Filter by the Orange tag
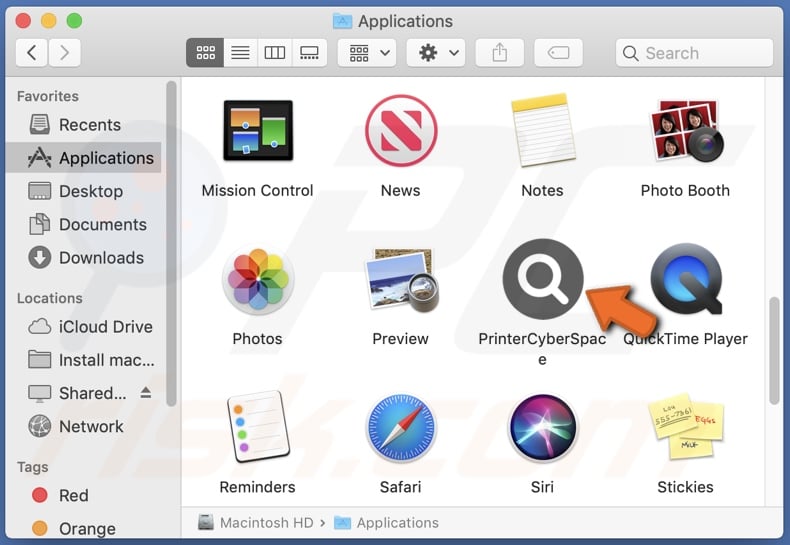790x545 pixels. 84,528
